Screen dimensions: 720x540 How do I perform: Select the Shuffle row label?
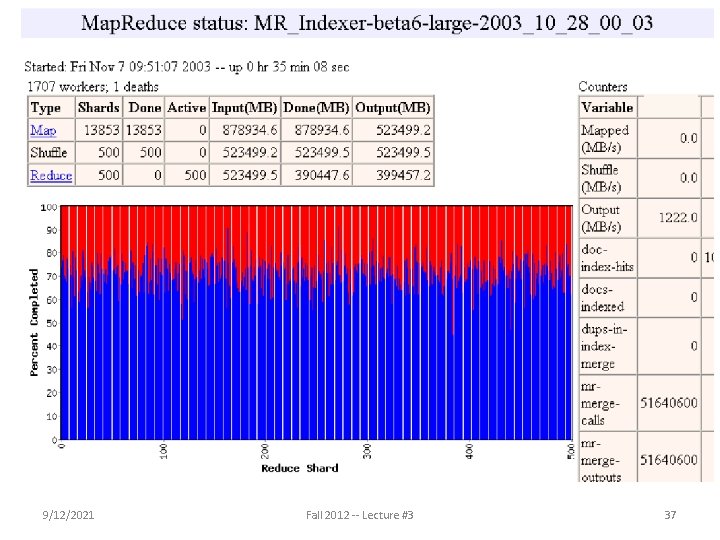click(49, 152)
